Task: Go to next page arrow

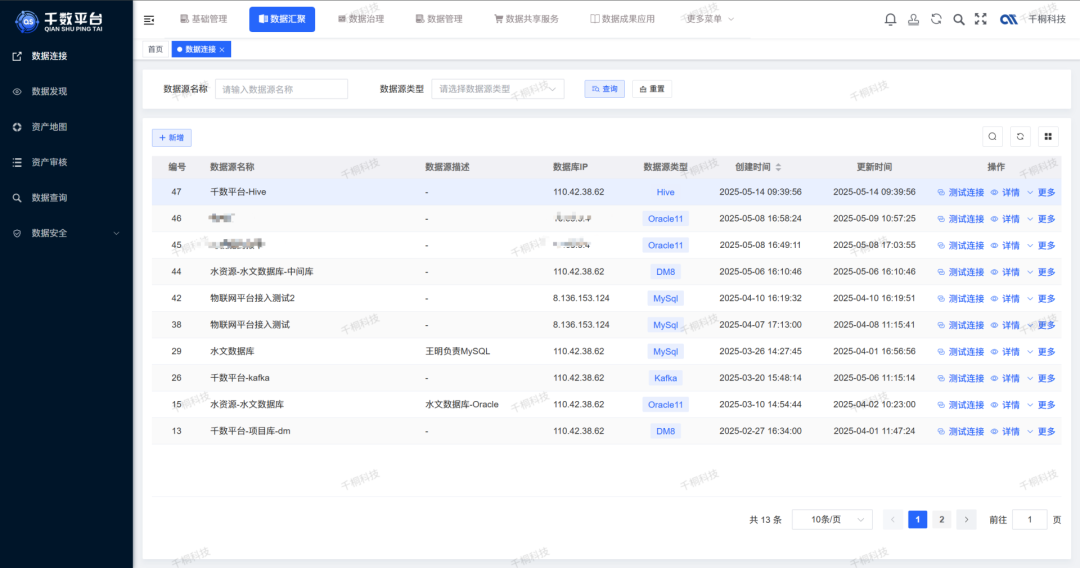Action: 966,520
